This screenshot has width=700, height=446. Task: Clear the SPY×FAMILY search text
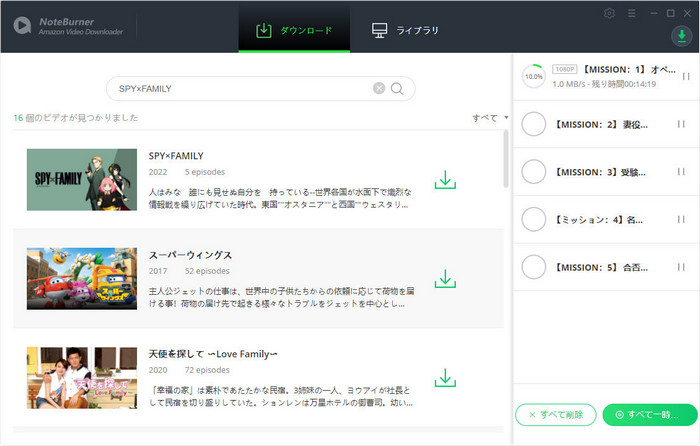[x=379, y=88]
